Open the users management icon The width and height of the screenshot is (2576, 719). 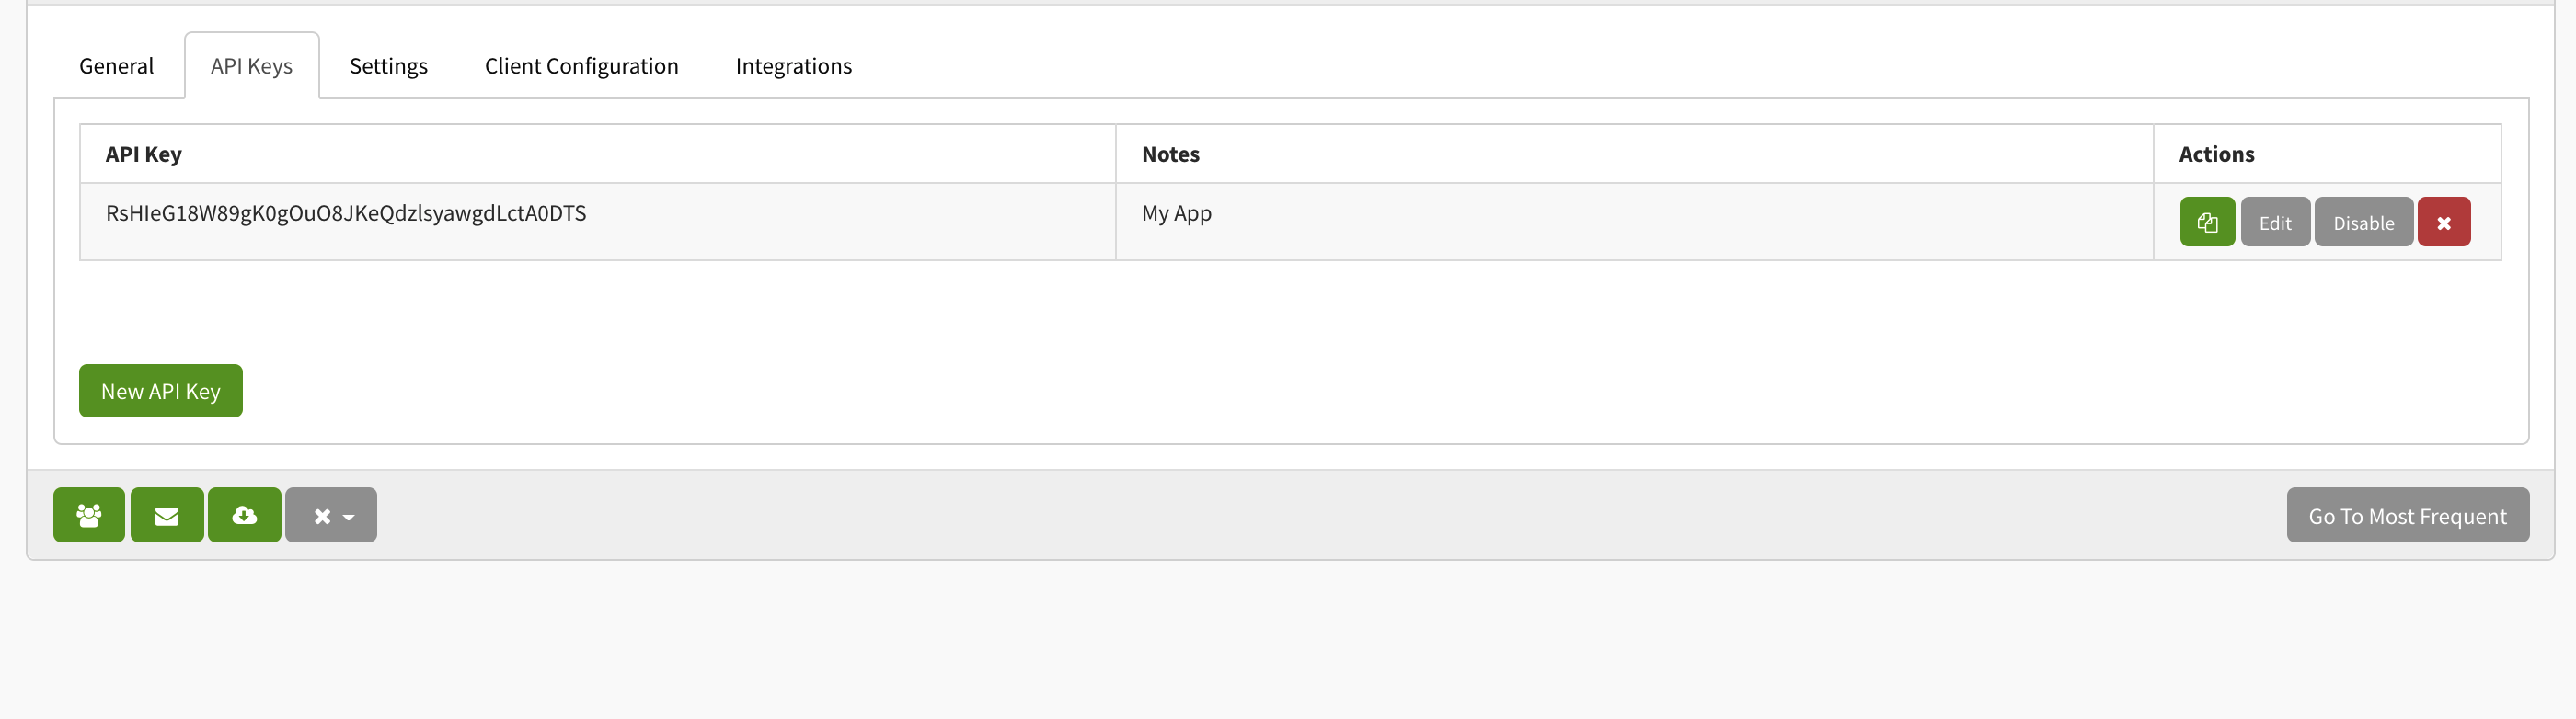tap(89, 515)
